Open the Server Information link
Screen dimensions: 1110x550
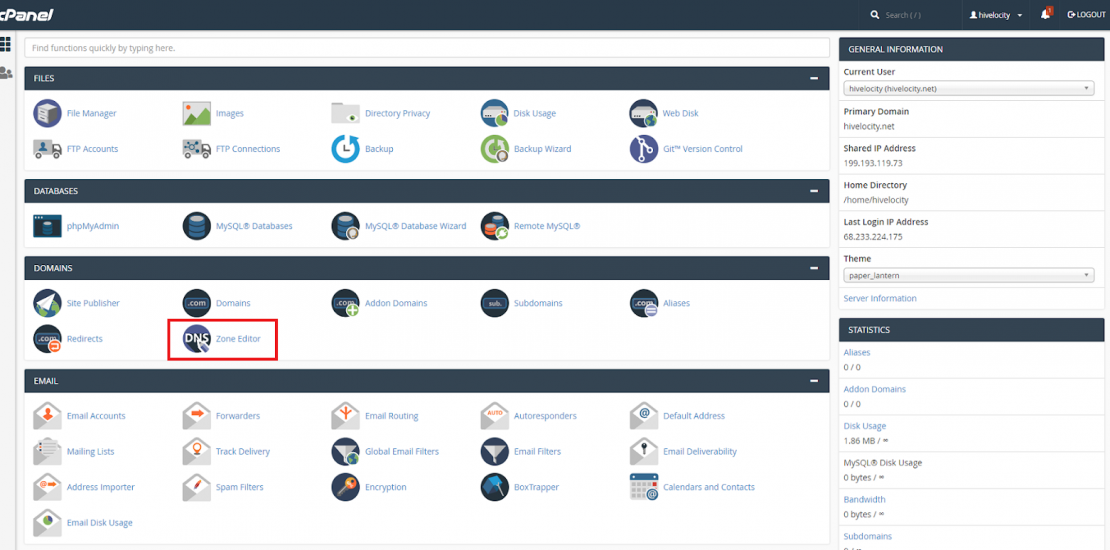(880, 298)
